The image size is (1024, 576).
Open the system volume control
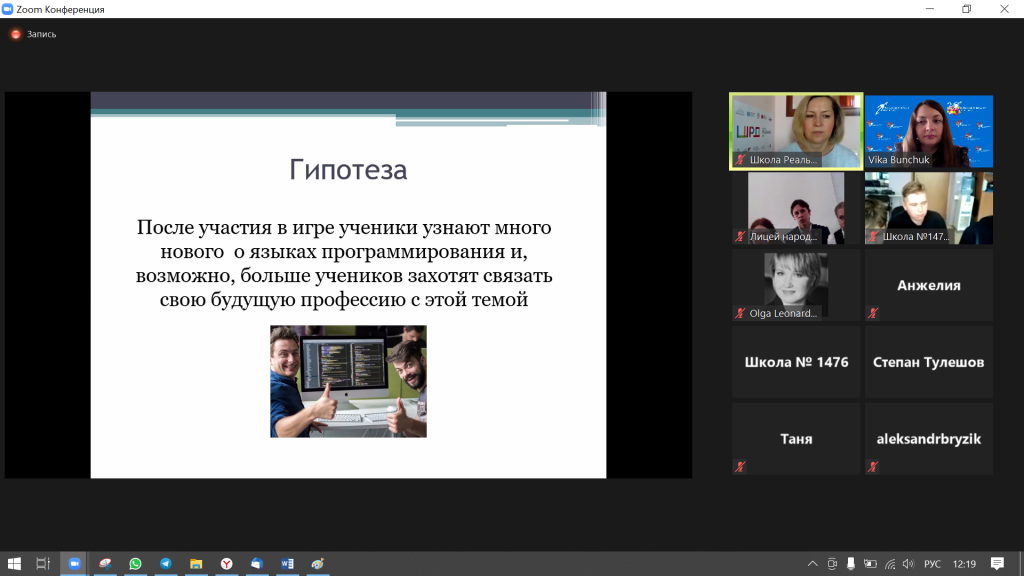[908, 564]
